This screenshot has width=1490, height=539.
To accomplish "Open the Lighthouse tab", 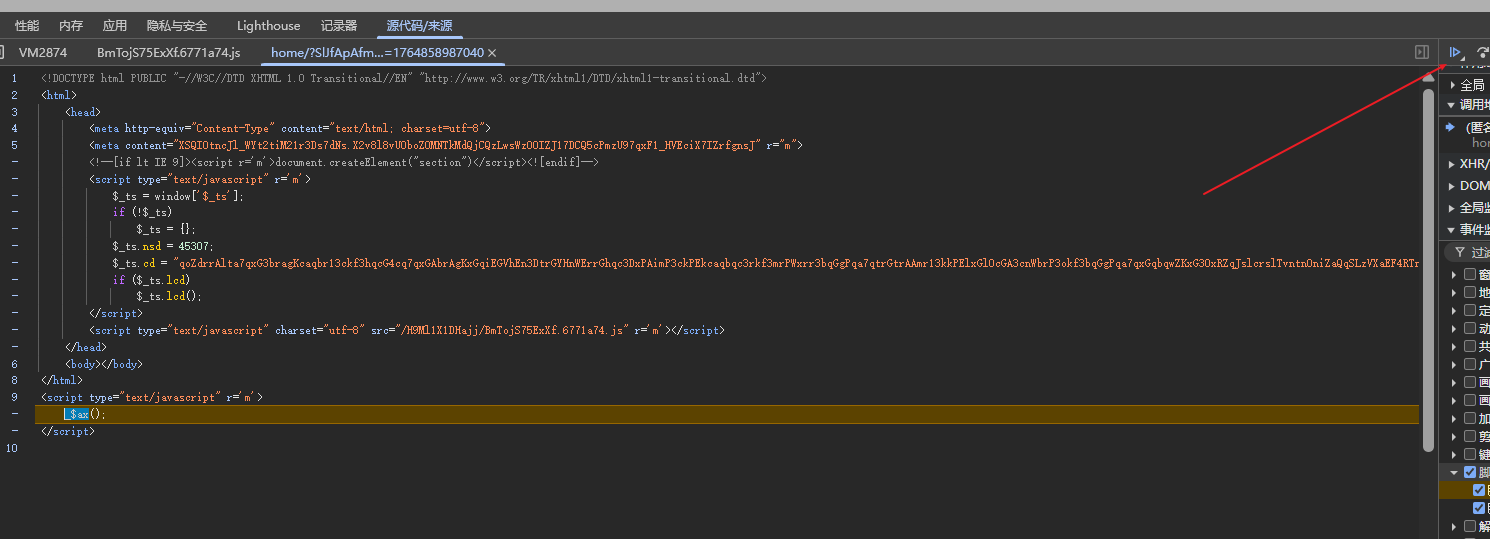I will 268,26.
